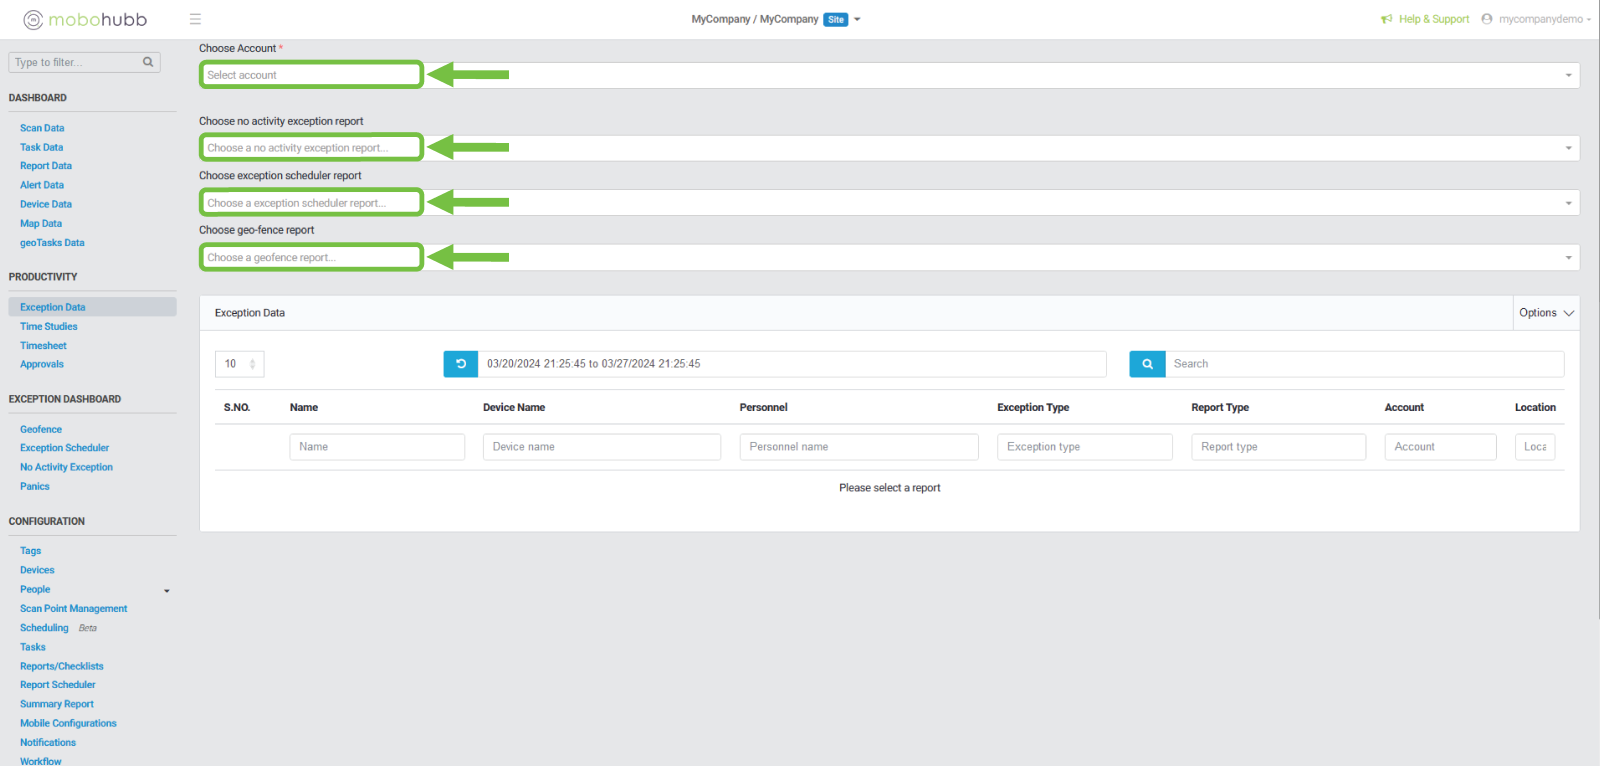Screen dimensions: 1600x766
Task: Expand the People submenu arrow
Action: pyautogui.click(x=166, y=591)
